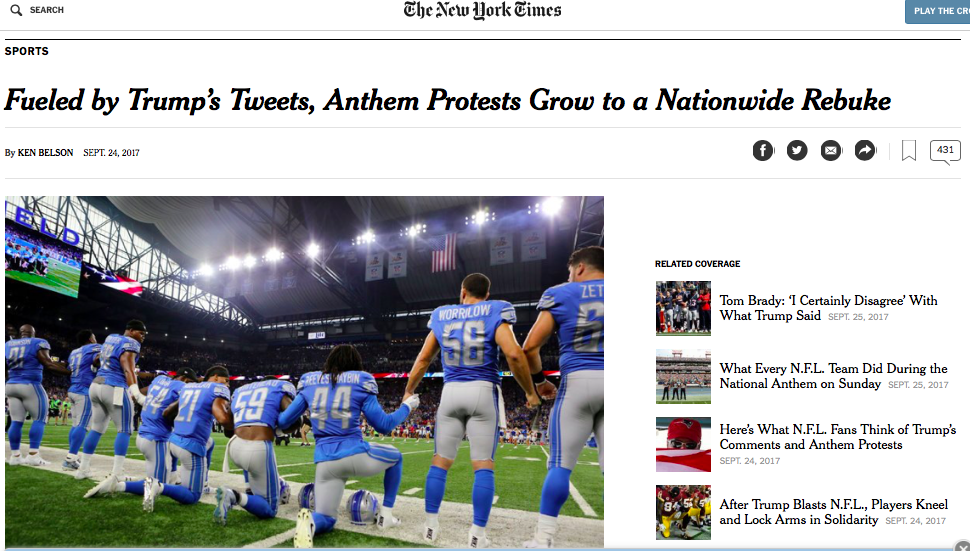
Task: Share article on Facebook
Action: pyautogui.click(x=763, y=150)
